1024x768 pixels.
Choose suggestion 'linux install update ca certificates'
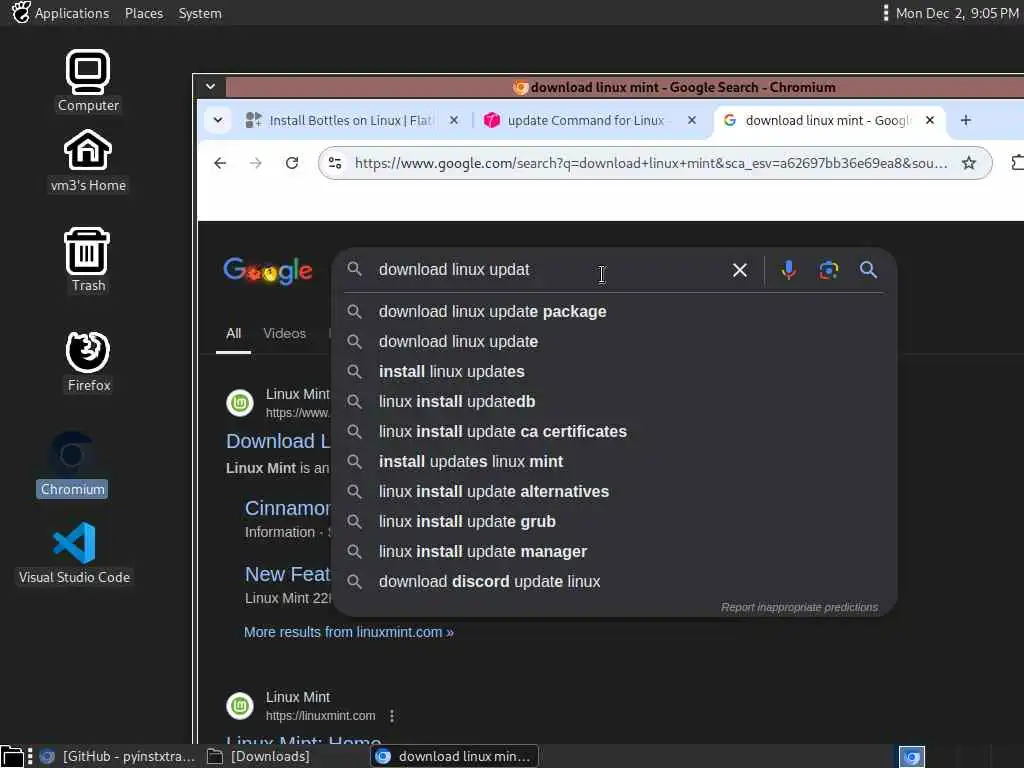click(614, 432)
